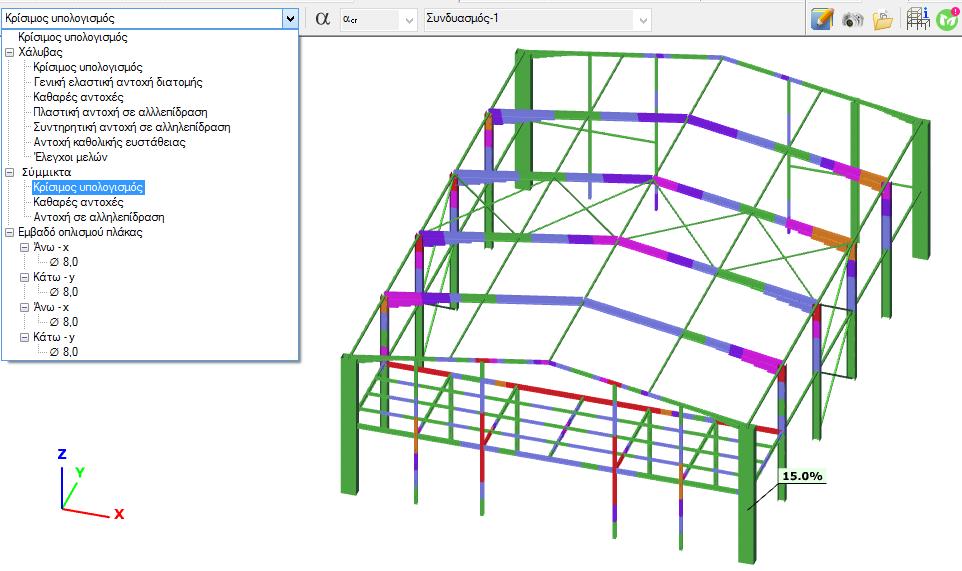The width and height of the screenshot is (962, 571).
Task: Select Κρίσιμος υπολογισμός under Χάλυβας
Action: click(88, 67)
